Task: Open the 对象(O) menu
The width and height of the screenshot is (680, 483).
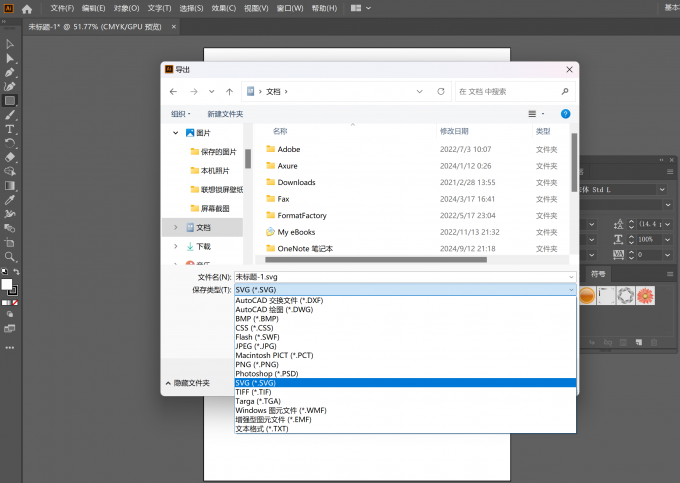Action: pyautogui.click(x=127, y=8)
